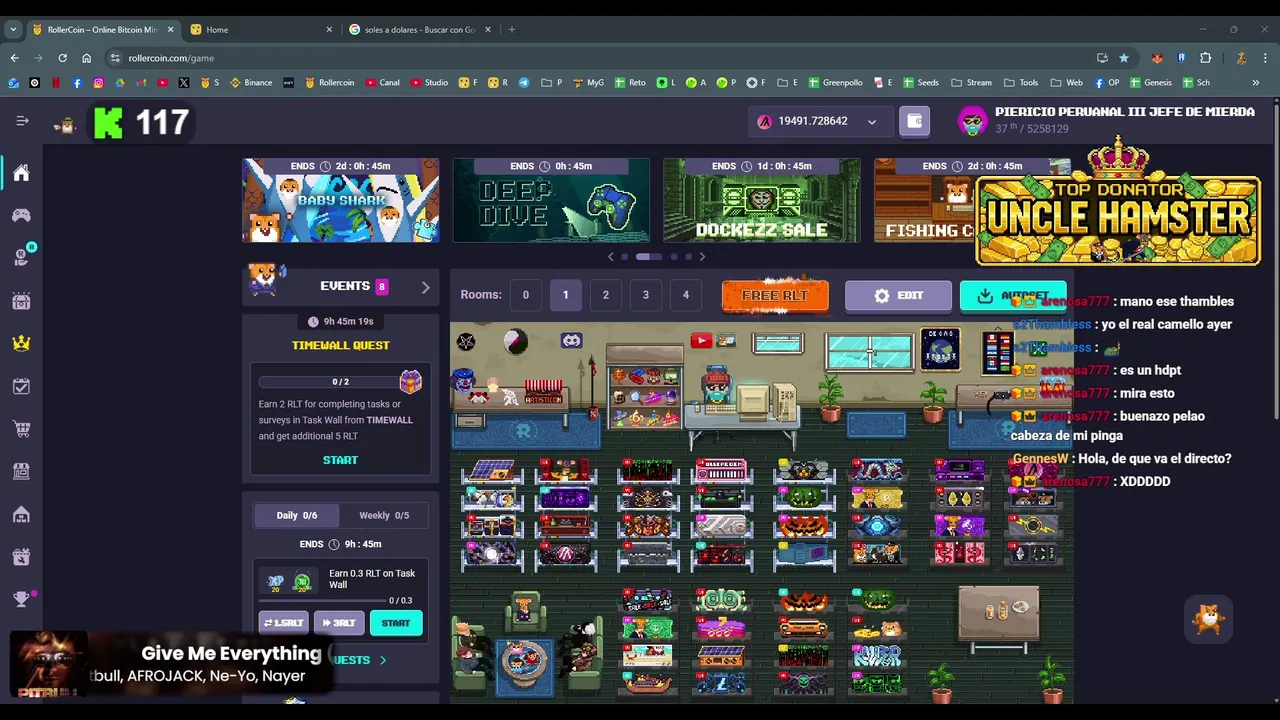Expand the quests link arrow below daily quests

click(382, 660)
